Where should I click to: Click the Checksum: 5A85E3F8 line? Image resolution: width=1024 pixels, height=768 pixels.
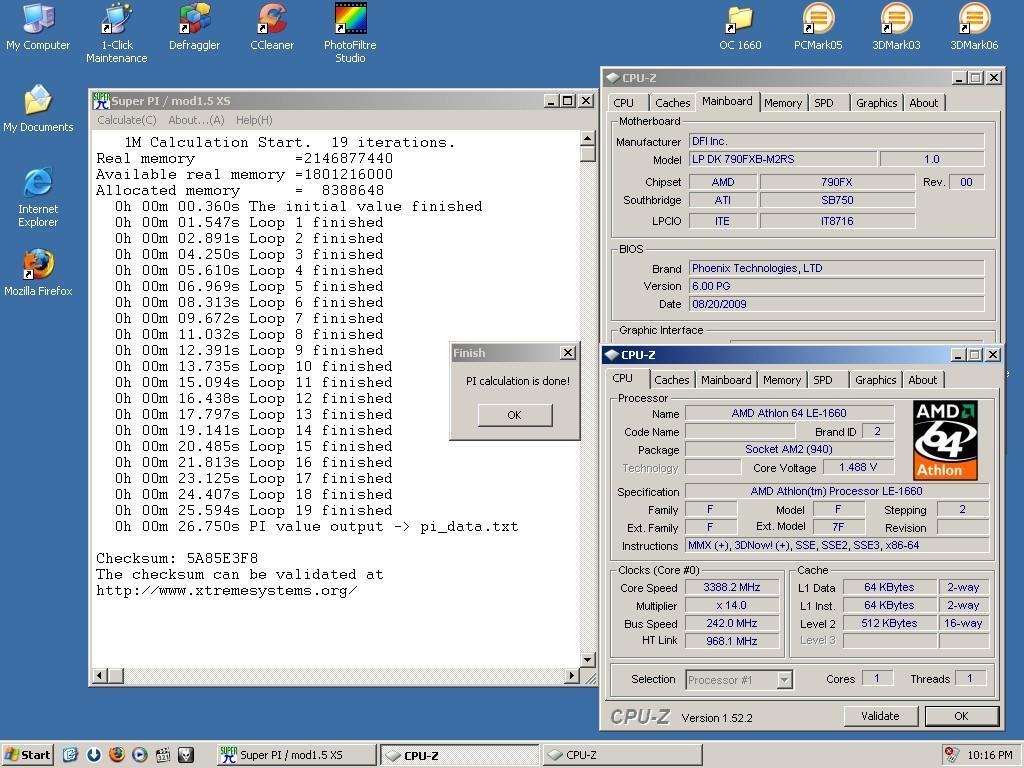177,558
